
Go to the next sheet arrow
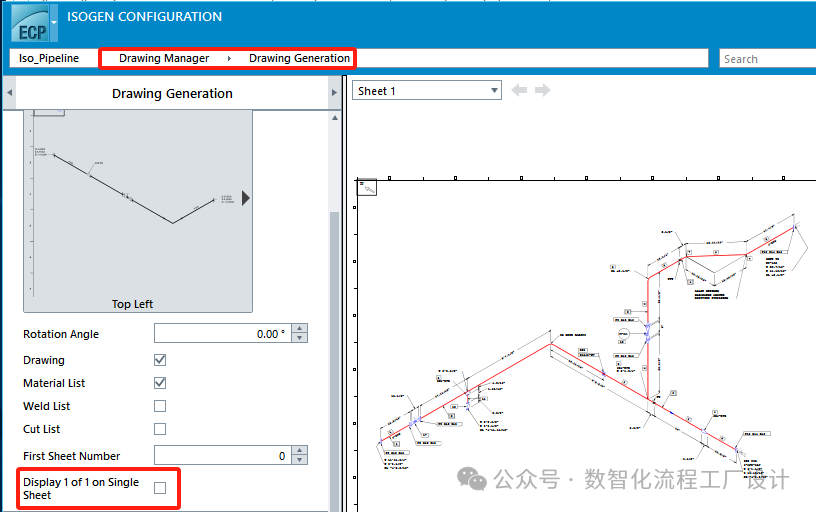[542, 90]
